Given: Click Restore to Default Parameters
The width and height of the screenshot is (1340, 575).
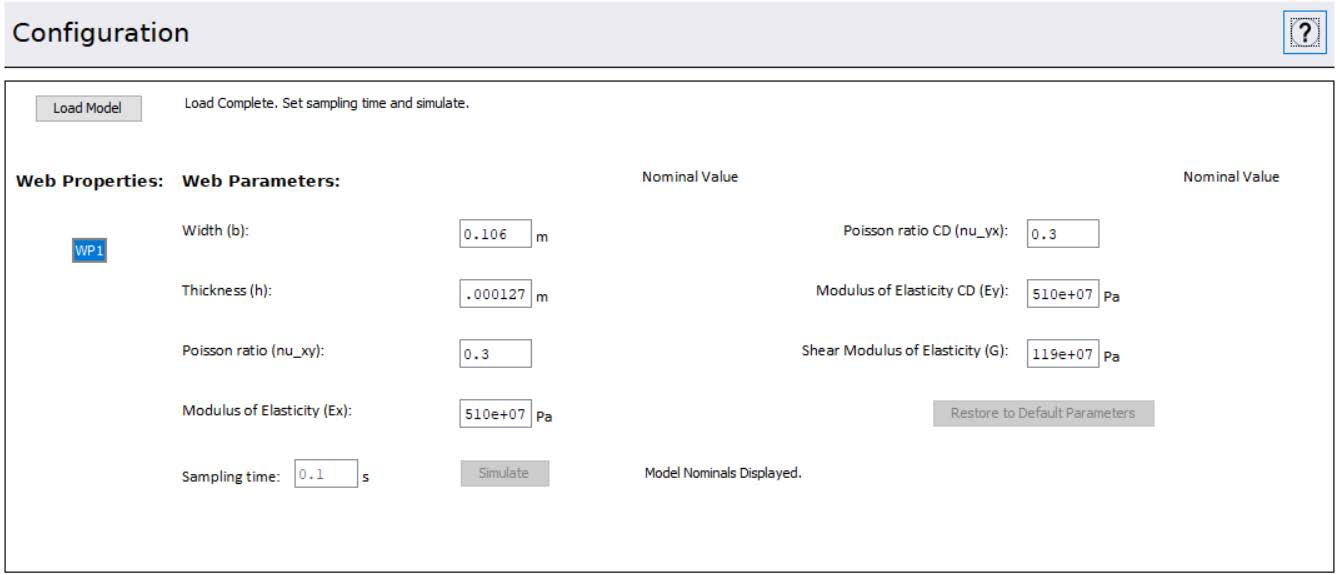Looking at the screenshot, I should coord(1043,413).
